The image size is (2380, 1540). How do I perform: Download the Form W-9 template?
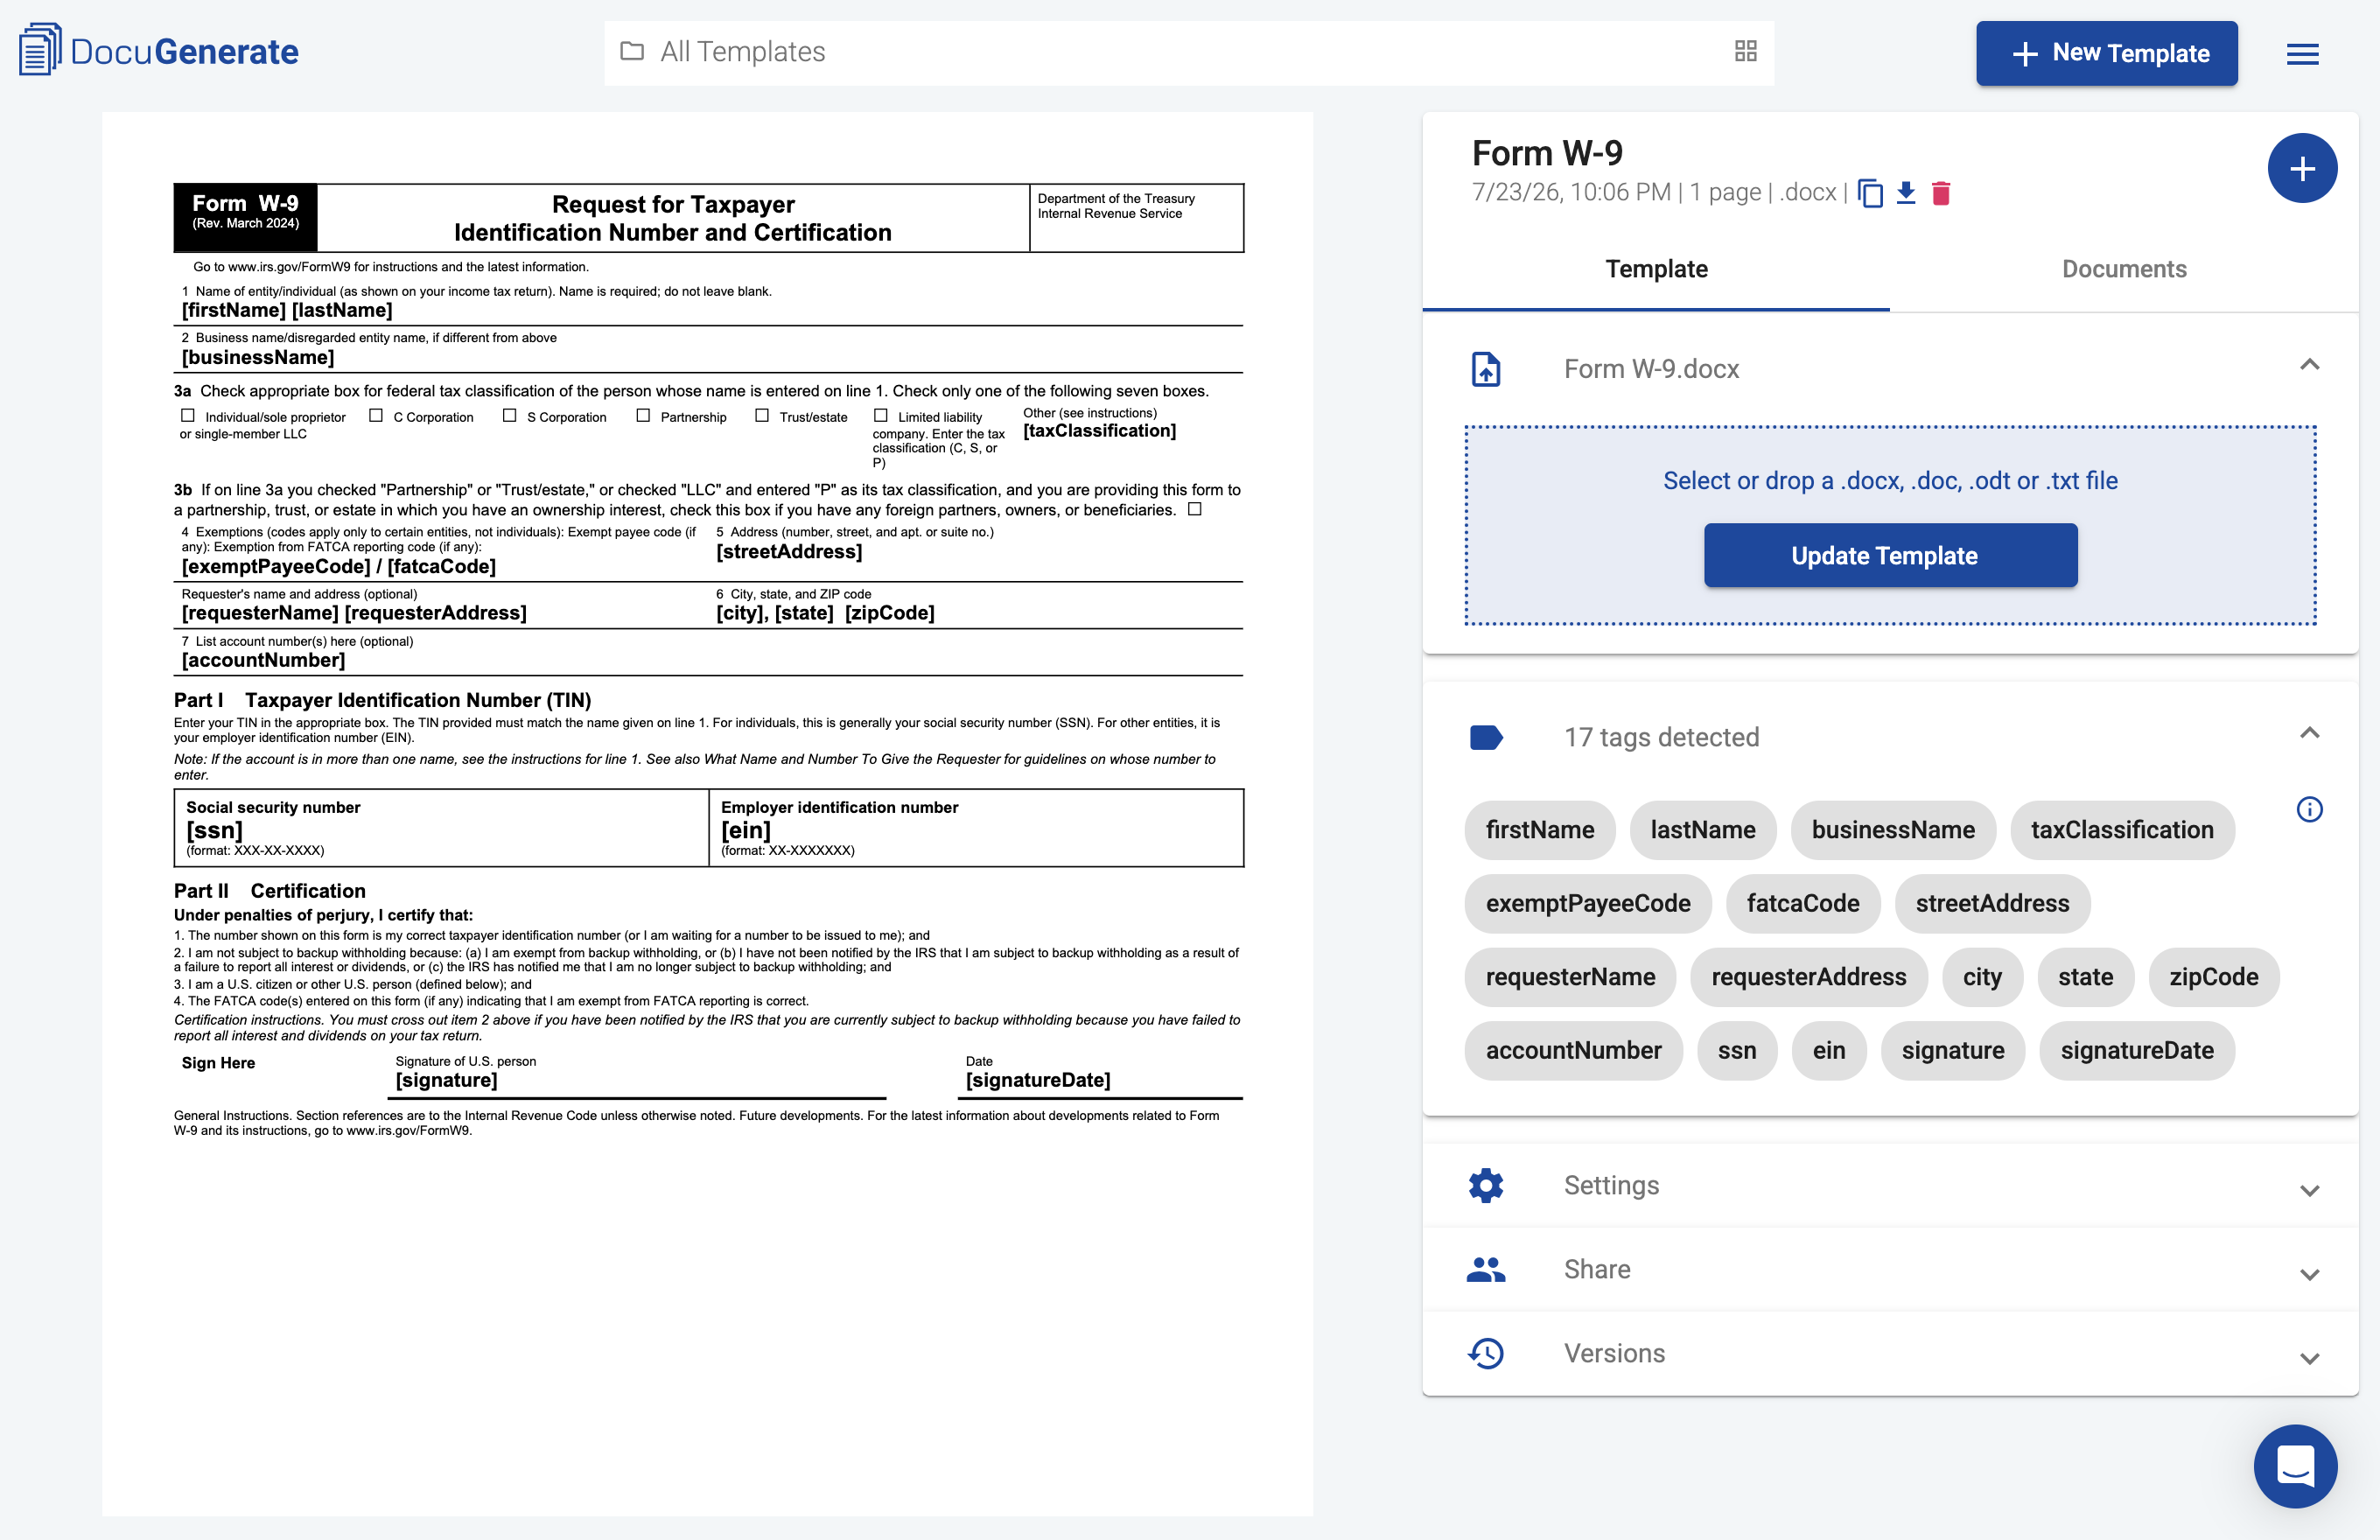click(1906, 193)
